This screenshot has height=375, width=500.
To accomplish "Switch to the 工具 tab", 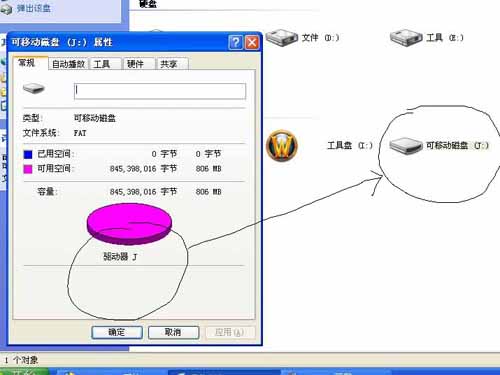I will coord(105,64).
